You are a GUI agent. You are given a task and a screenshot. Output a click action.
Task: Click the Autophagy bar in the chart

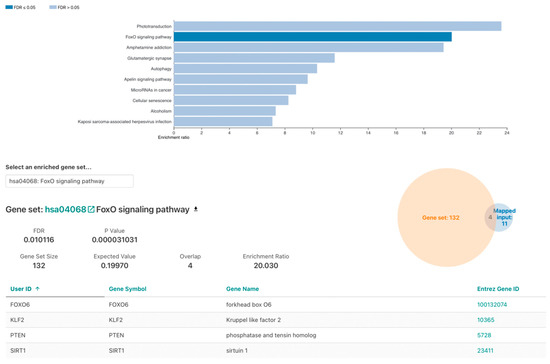click(x=246, y=68)
